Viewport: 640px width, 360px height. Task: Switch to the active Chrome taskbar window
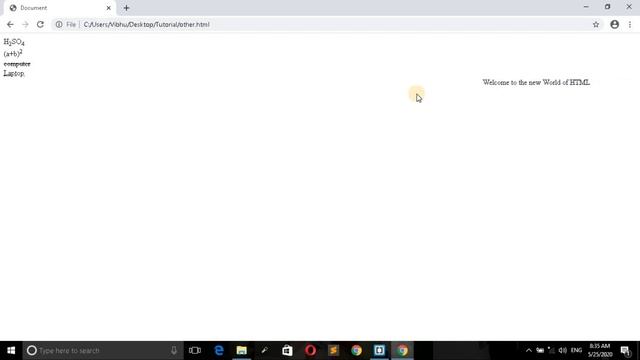(x=402, y=350)
